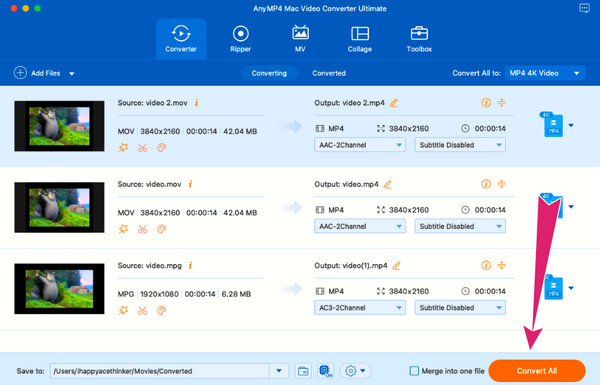The height and width of the screenshot is (385, 600).
Task: Open the color palette effect for video 2.mov
Action: point(161,147)
